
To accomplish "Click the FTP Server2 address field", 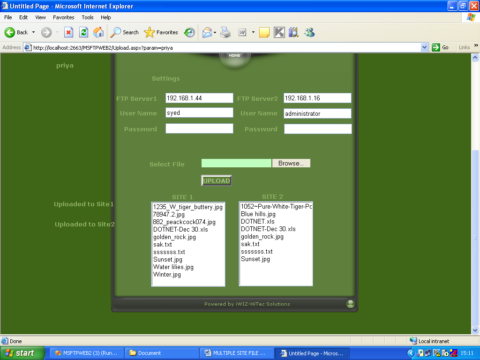I will pos(317,98).
